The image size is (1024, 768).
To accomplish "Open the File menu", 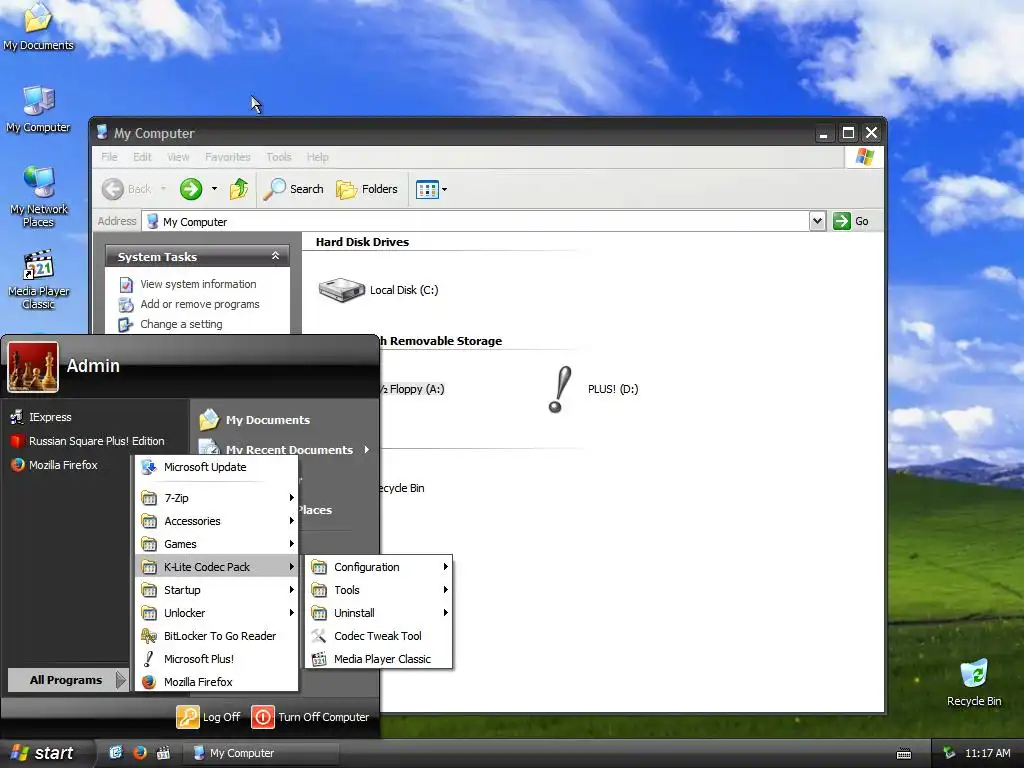I will (109, 157).
